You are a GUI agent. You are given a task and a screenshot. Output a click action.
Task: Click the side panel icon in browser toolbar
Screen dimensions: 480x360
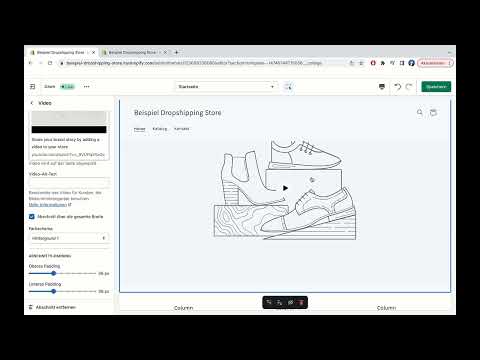[402, 63]
